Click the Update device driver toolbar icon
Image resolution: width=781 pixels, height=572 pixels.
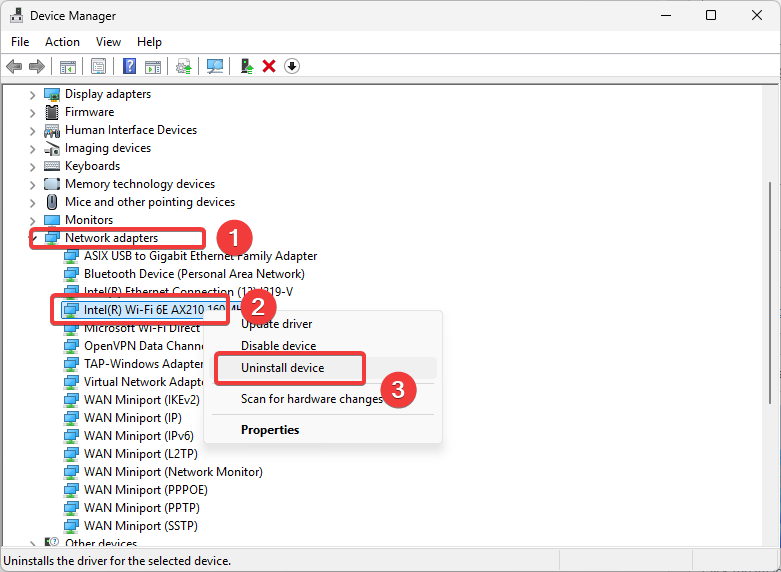pyautogui.click(x=246, y=66)
